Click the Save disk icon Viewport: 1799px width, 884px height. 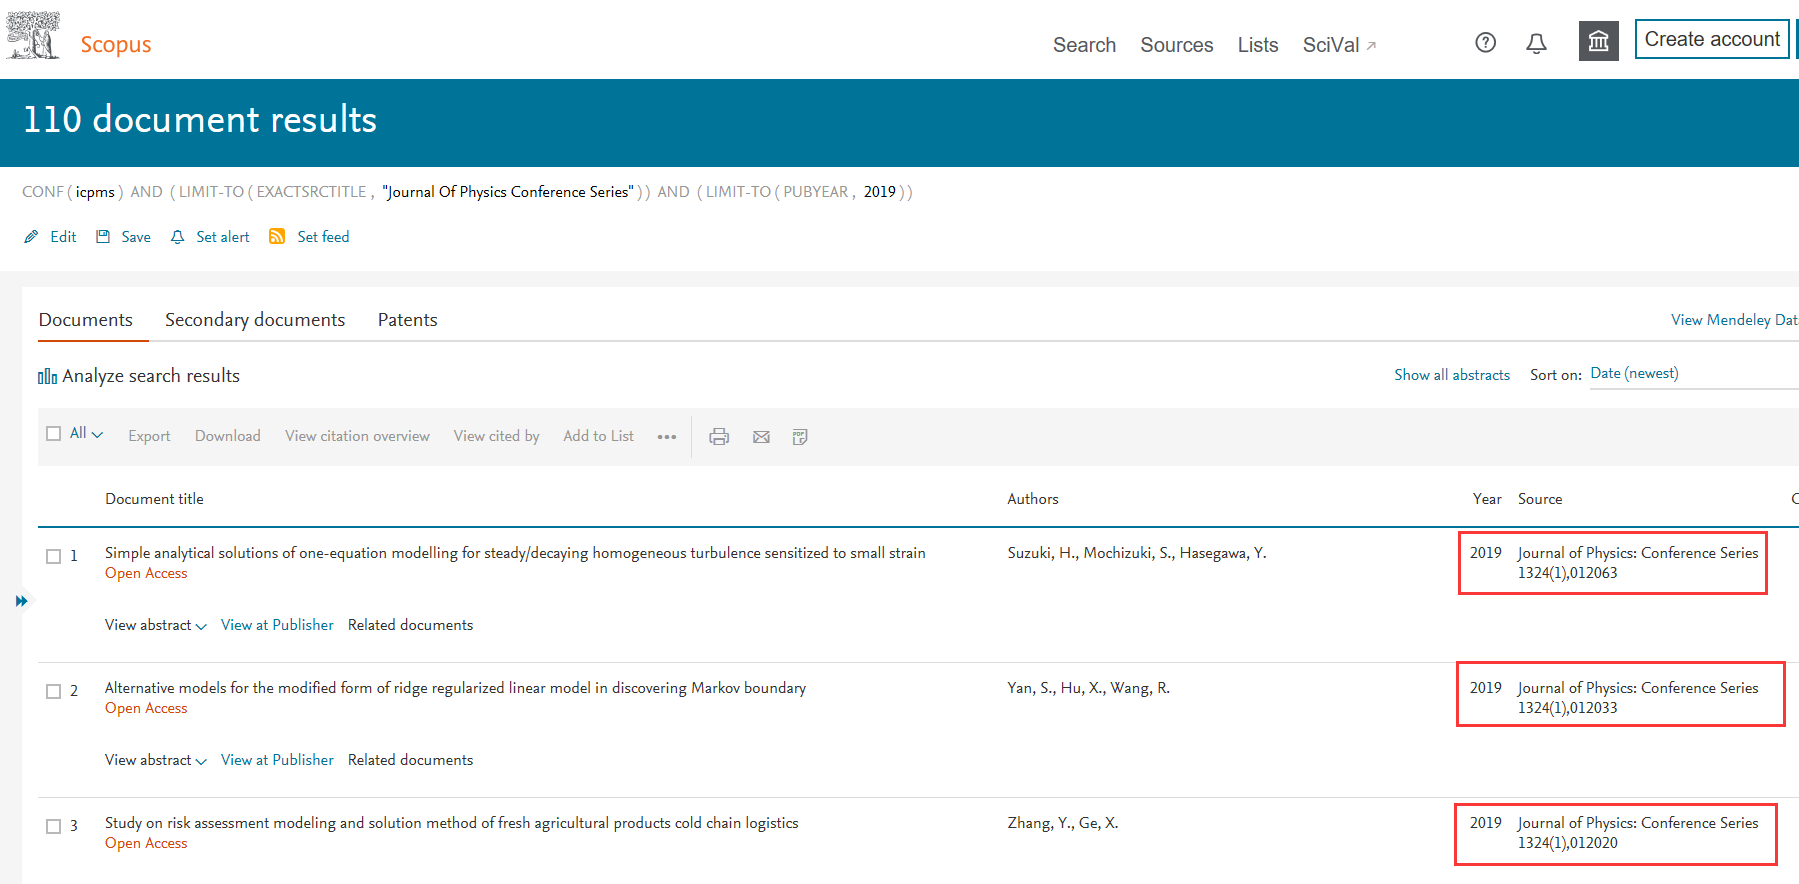[103, 237]
